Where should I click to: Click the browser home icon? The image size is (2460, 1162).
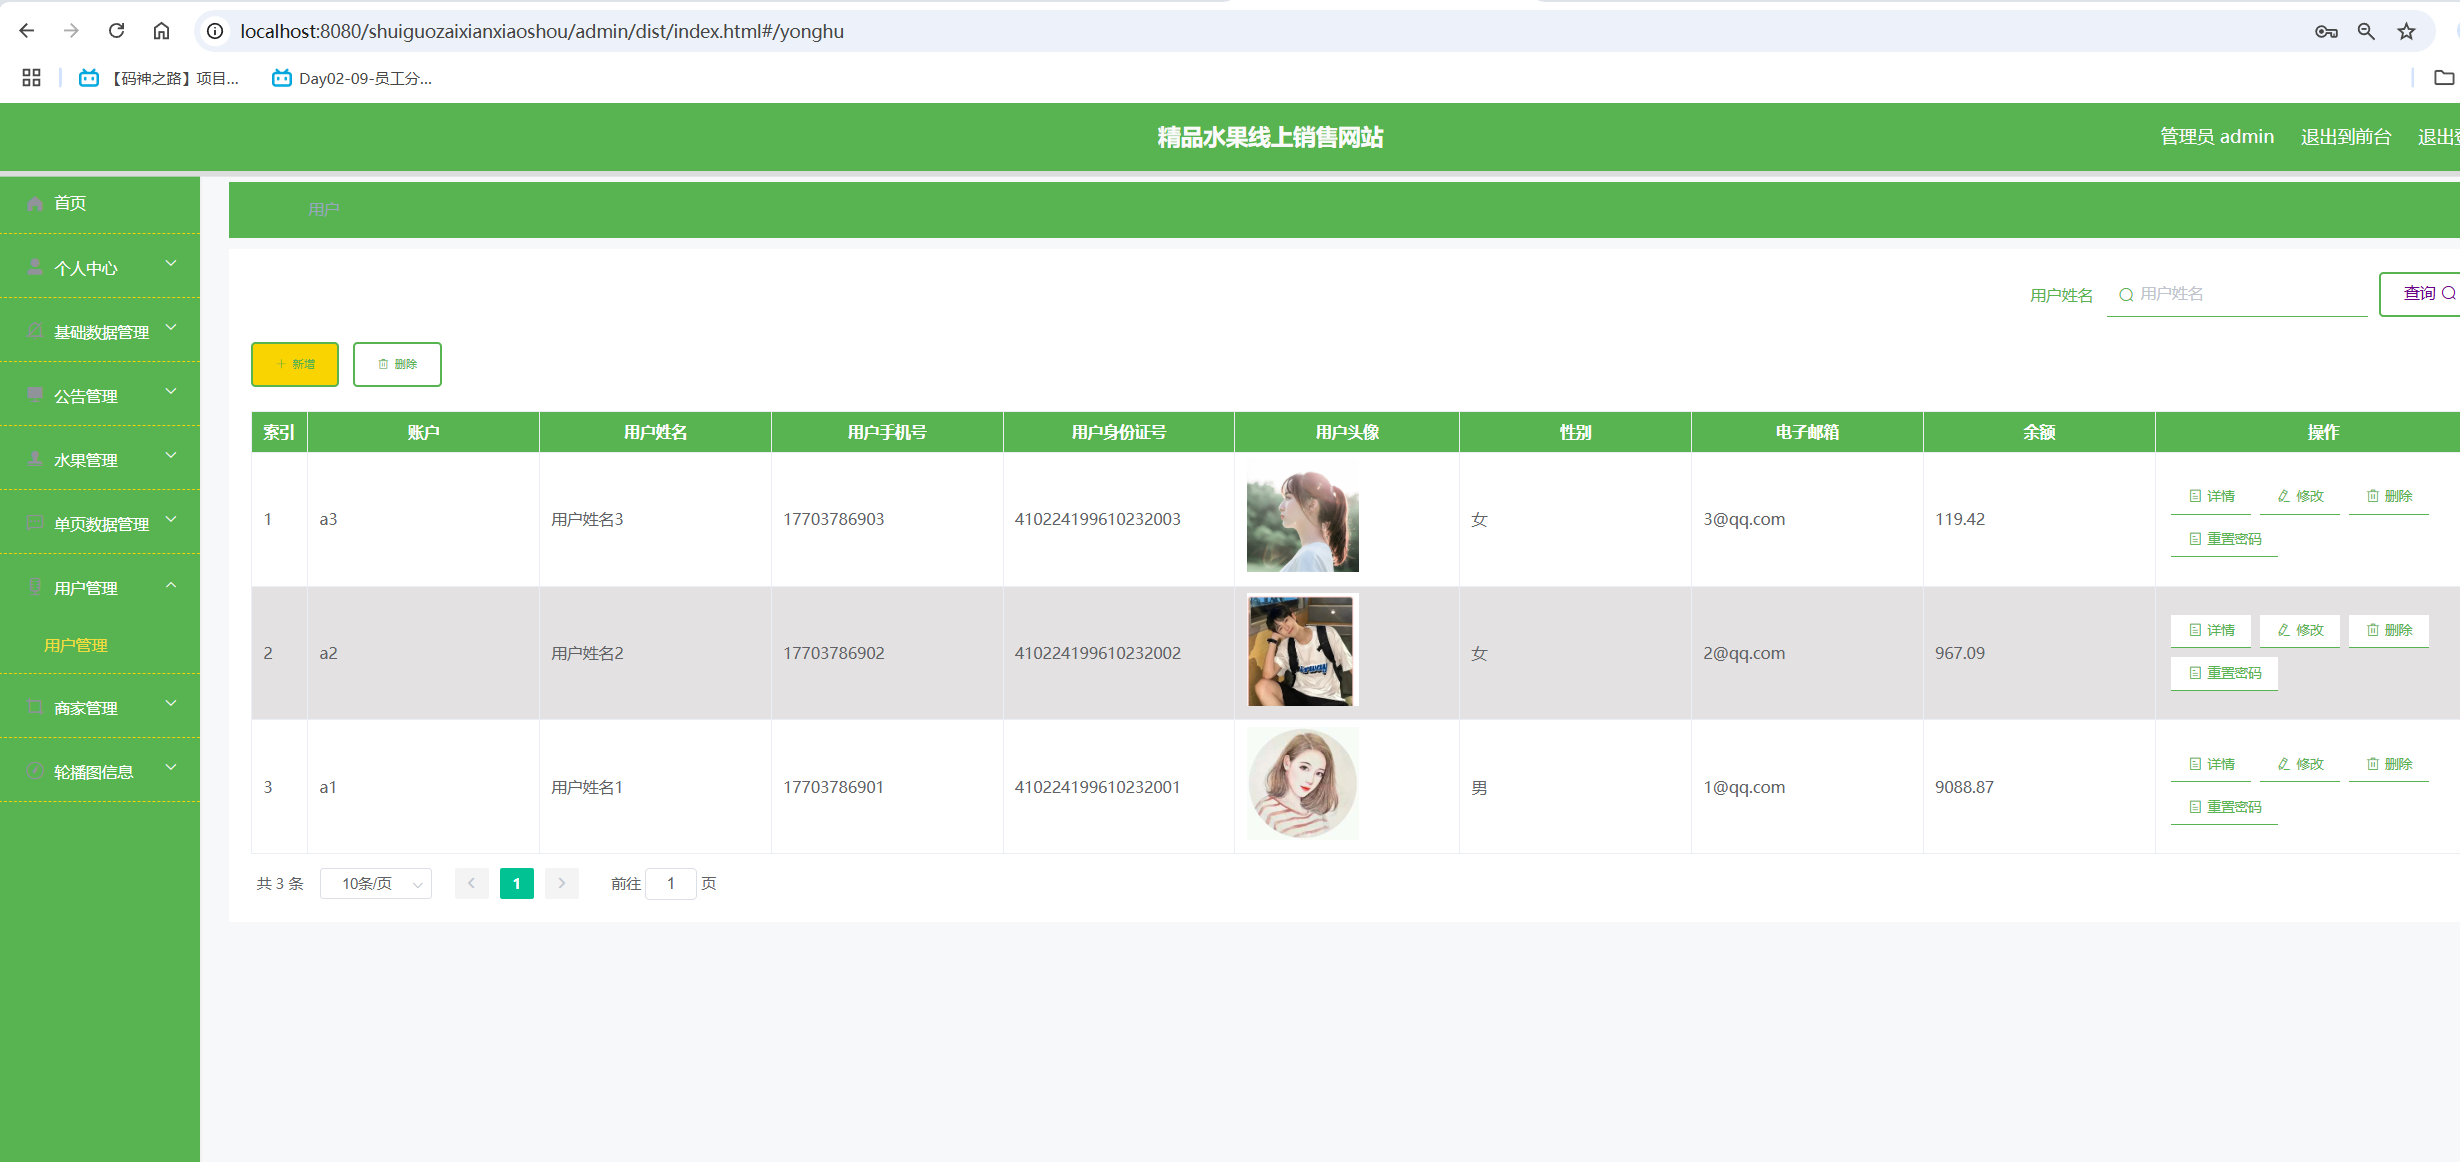click(161, 31)
